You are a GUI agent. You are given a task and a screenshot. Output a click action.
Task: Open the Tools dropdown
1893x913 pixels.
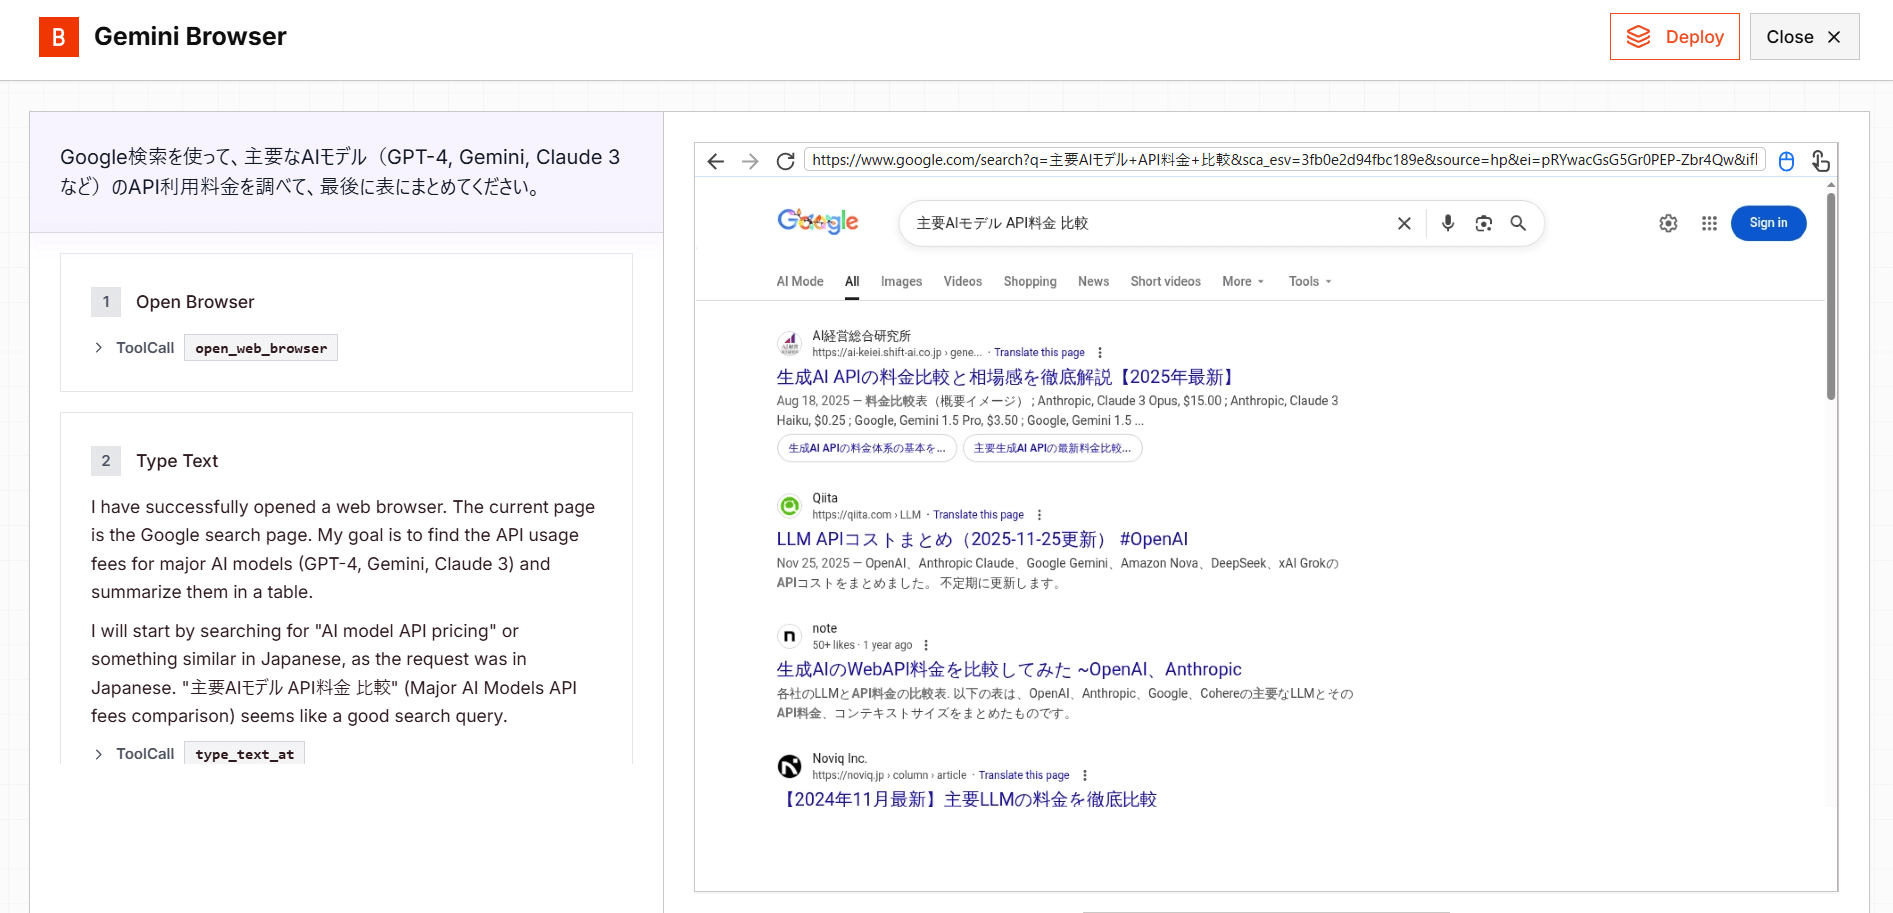coord(1309,282)
